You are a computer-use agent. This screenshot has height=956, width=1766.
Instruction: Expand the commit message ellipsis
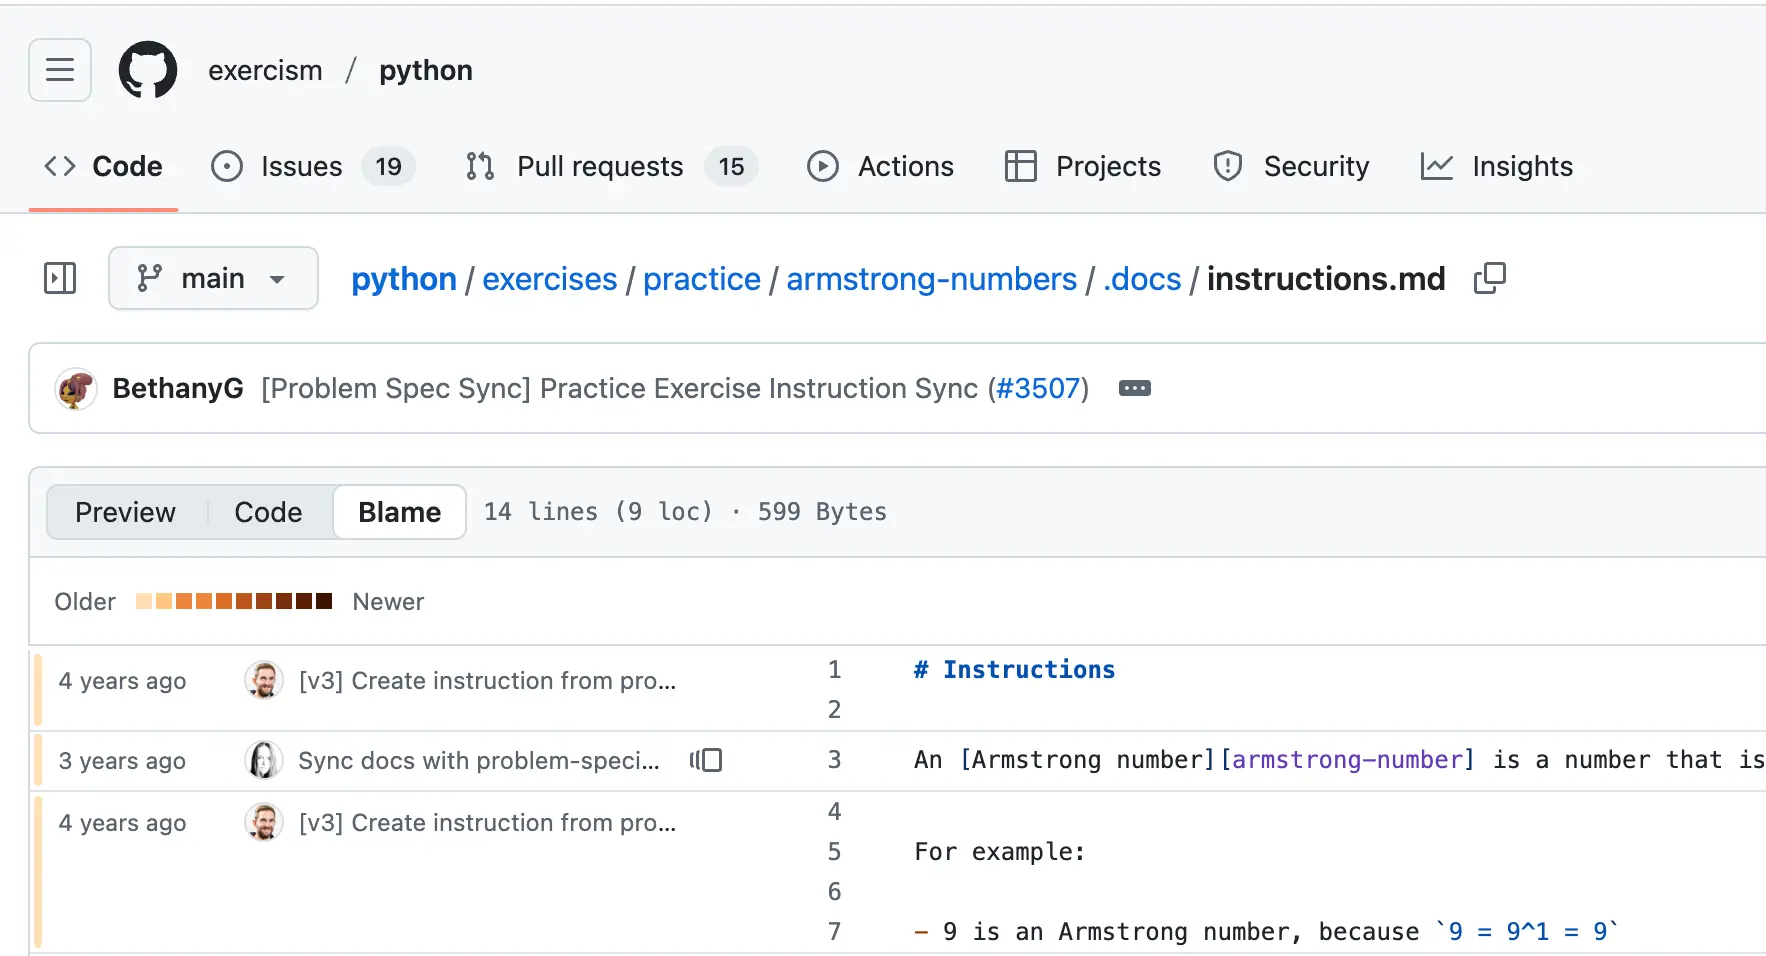pos(1134,388)
